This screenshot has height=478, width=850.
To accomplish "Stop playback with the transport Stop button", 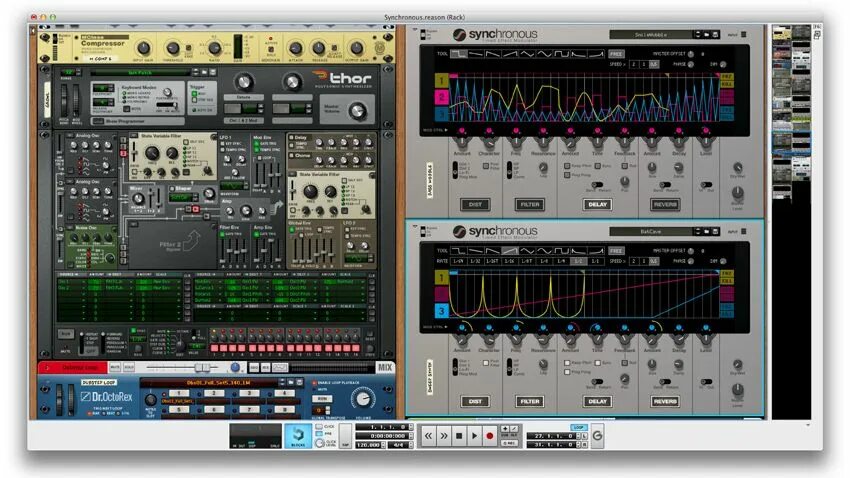I will [x=459, y=436].
